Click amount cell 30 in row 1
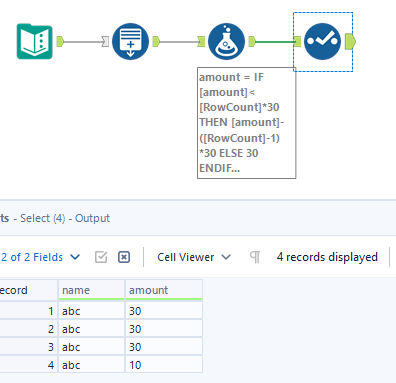This screenshot has height=383, width=396. pos(164,311)
